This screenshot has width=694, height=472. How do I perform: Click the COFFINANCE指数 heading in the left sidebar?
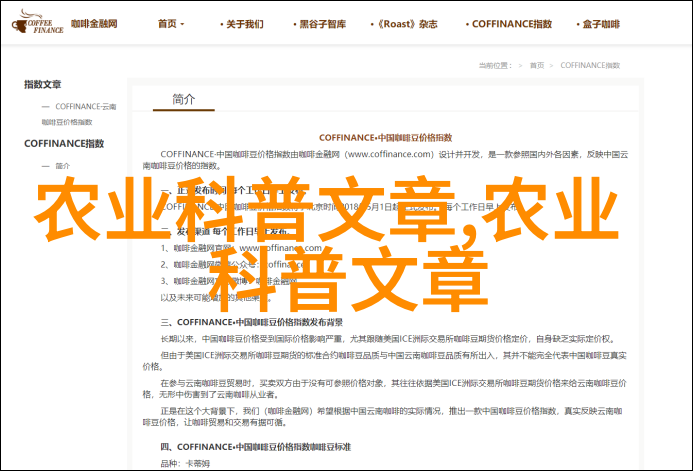[x=64, y=143]
